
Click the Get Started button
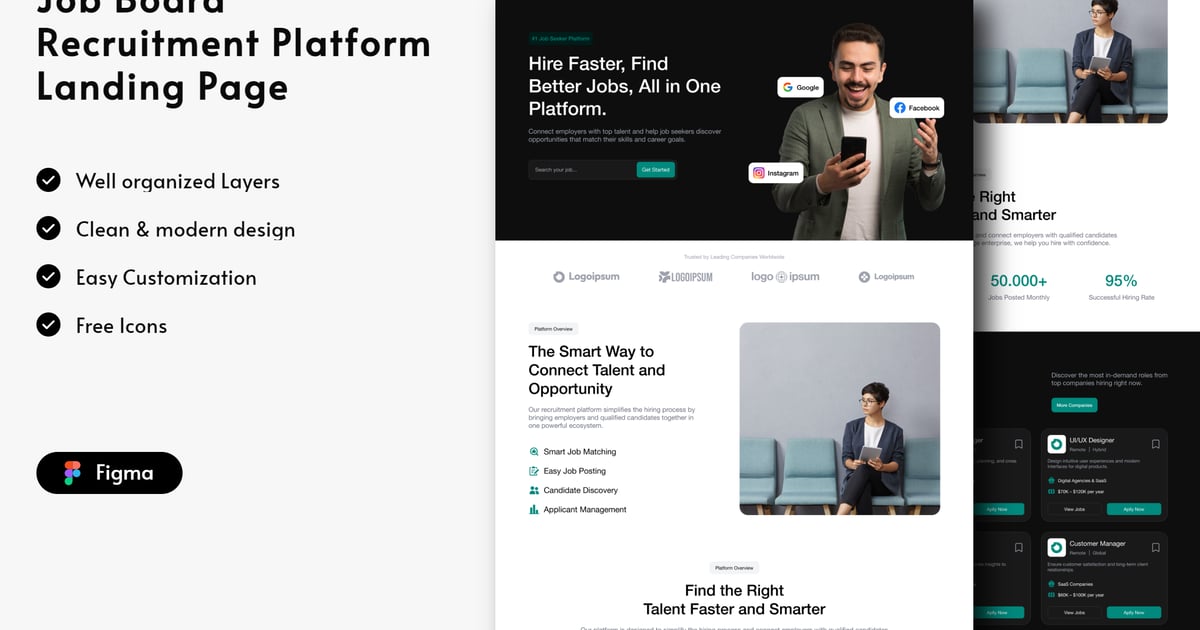point(656,170)
